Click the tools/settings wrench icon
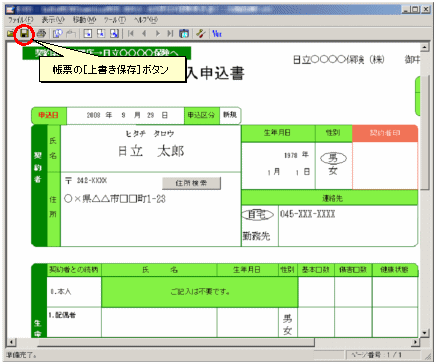The image size is (436, 364). [x=200, y=34]
